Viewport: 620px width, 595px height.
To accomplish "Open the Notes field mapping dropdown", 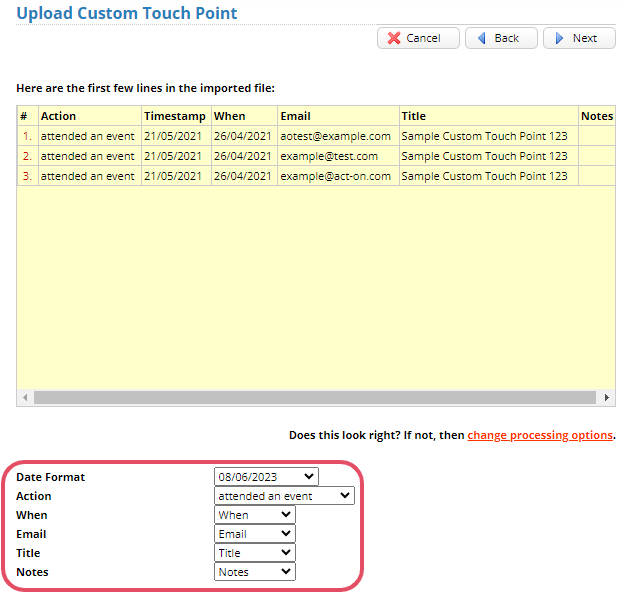I will [x=255, y=572].
